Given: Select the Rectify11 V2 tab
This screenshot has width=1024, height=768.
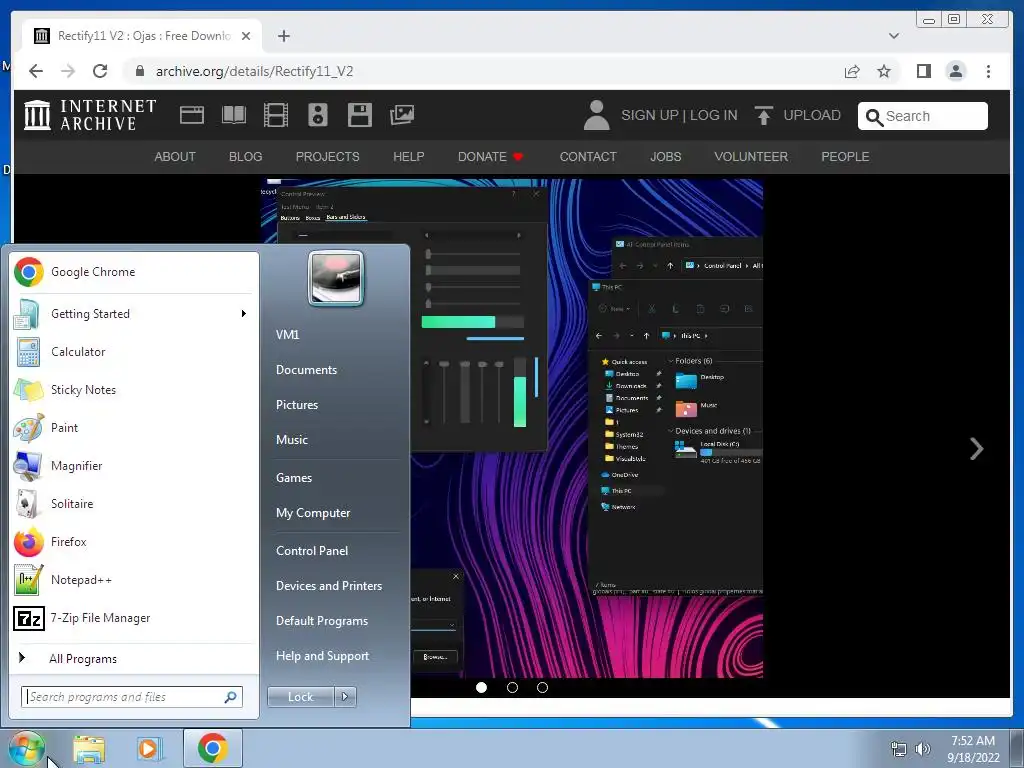Looking at the screenshot, I should point(142,36).
